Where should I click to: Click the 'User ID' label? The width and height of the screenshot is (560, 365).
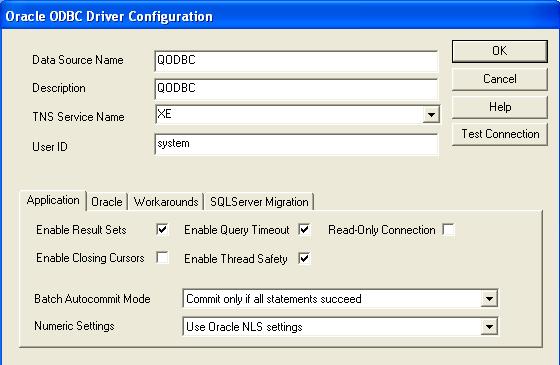tap(50, 147)
